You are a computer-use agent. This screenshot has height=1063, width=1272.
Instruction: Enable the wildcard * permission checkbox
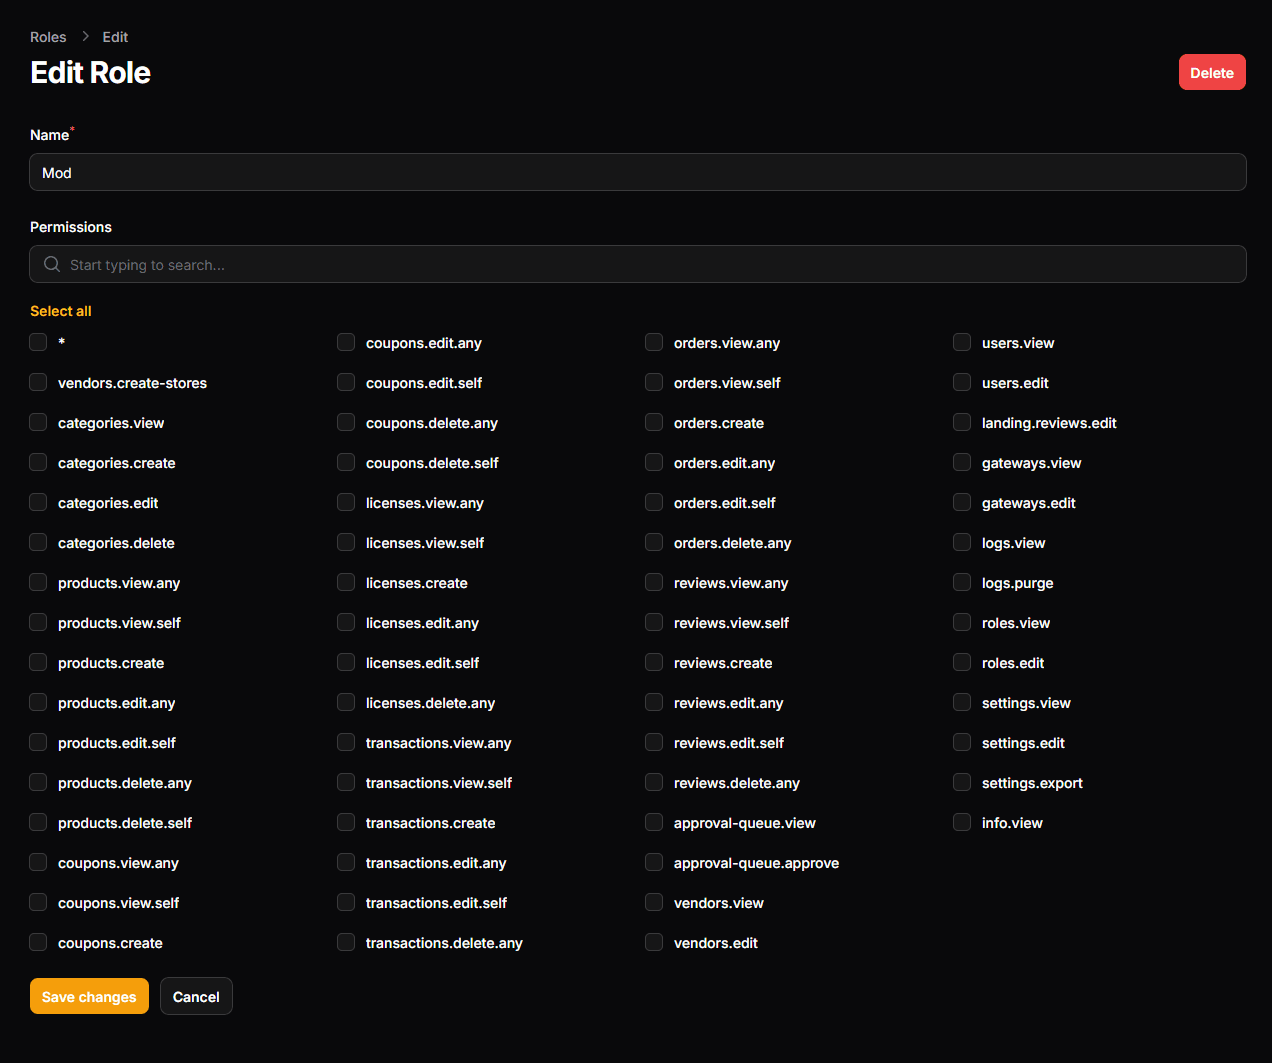coord(38,342)
